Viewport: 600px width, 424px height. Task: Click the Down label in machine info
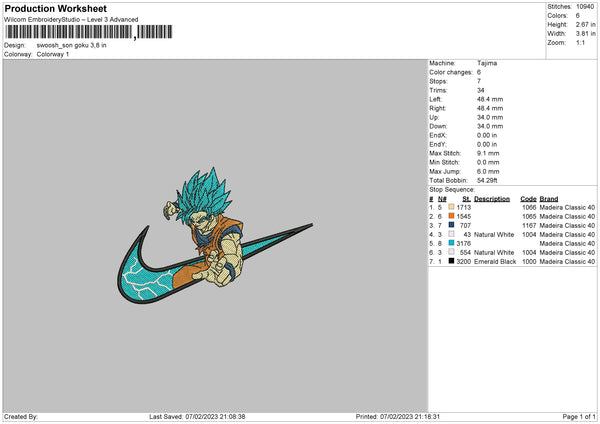[x=438, y=126]
